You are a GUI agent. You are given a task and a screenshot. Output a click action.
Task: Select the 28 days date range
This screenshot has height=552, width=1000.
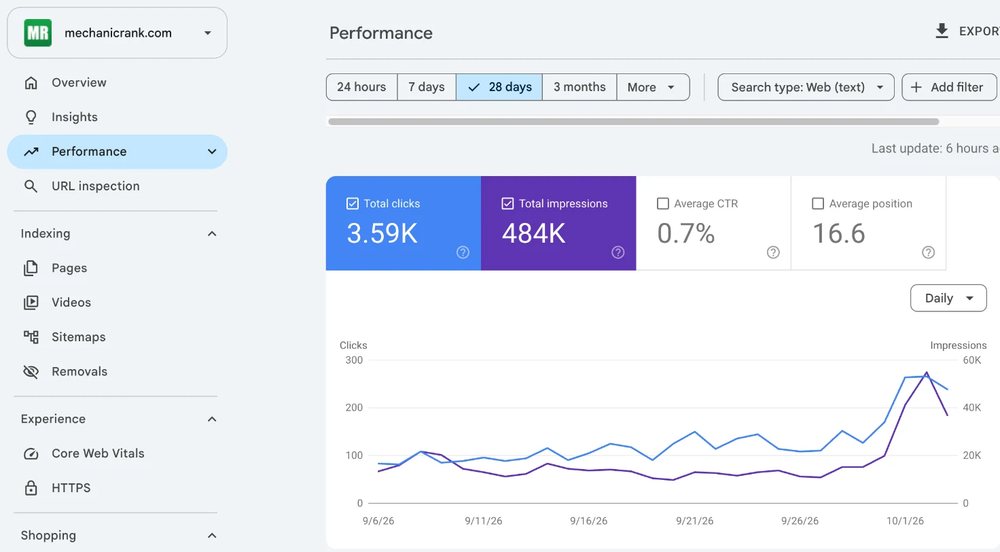[499, 87]
